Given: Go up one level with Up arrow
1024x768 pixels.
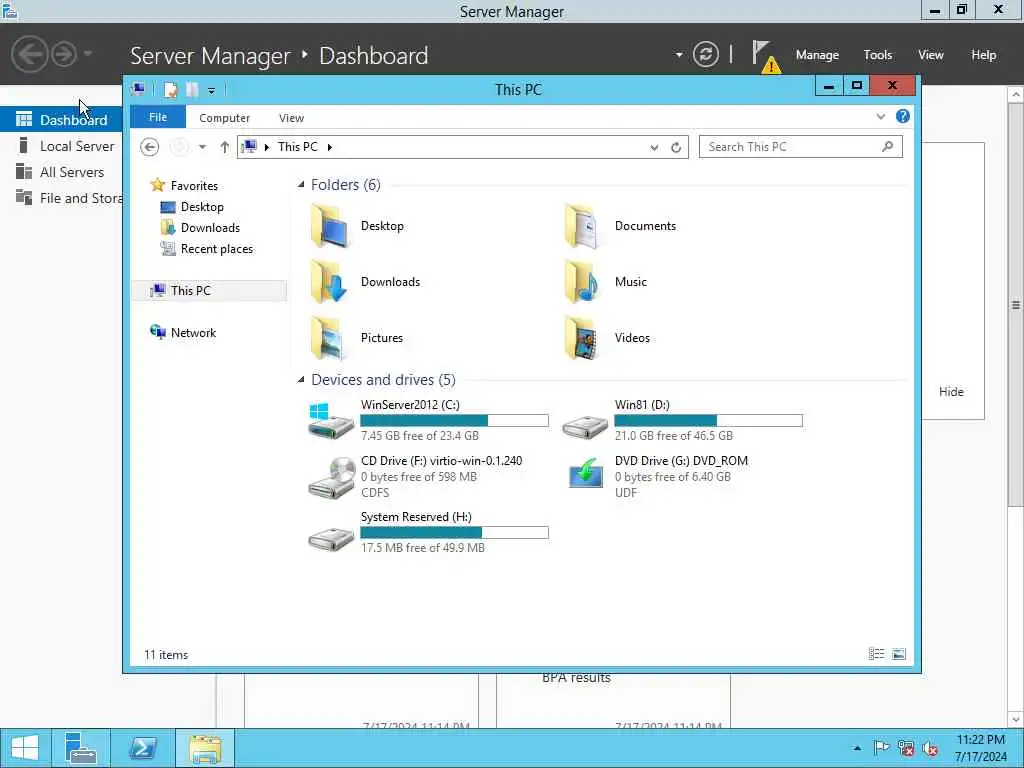Looking at the screenshot, I should pyautogui.click(x=225, y=147).
